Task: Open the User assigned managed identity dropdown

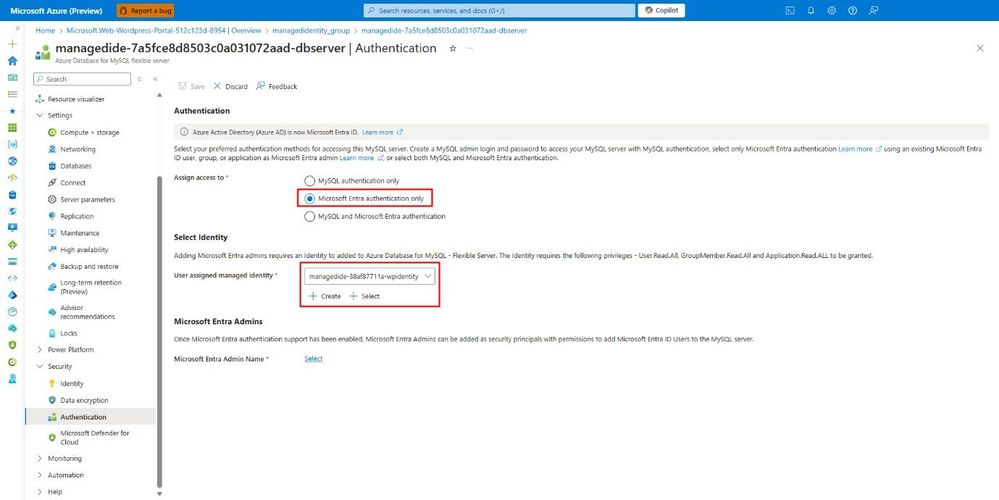Action: pos(370,276)
